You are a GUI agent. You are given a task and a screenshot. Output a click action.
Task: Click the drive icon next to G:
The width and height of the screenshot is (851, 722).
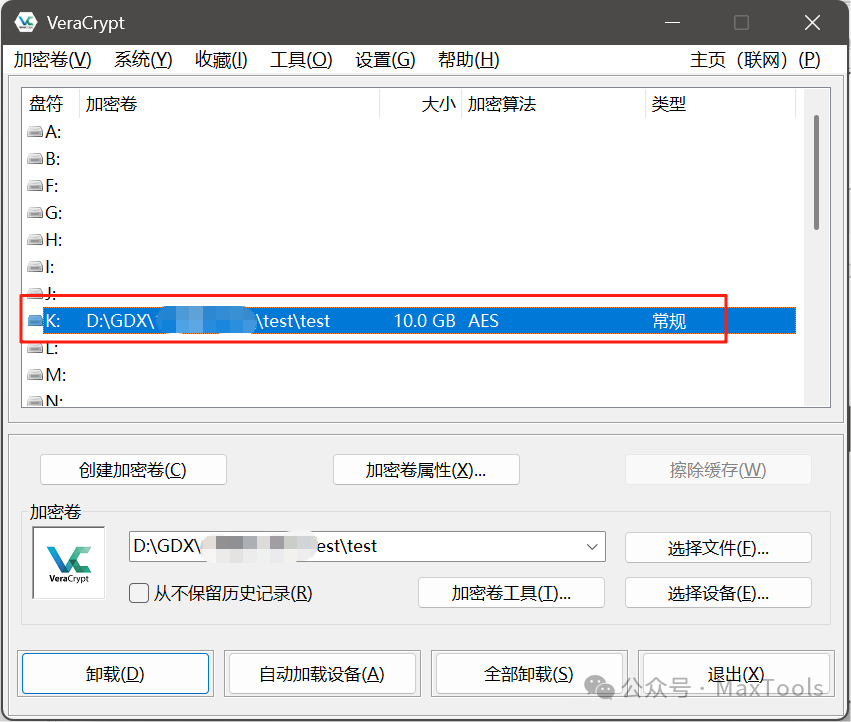click(35, 213)
